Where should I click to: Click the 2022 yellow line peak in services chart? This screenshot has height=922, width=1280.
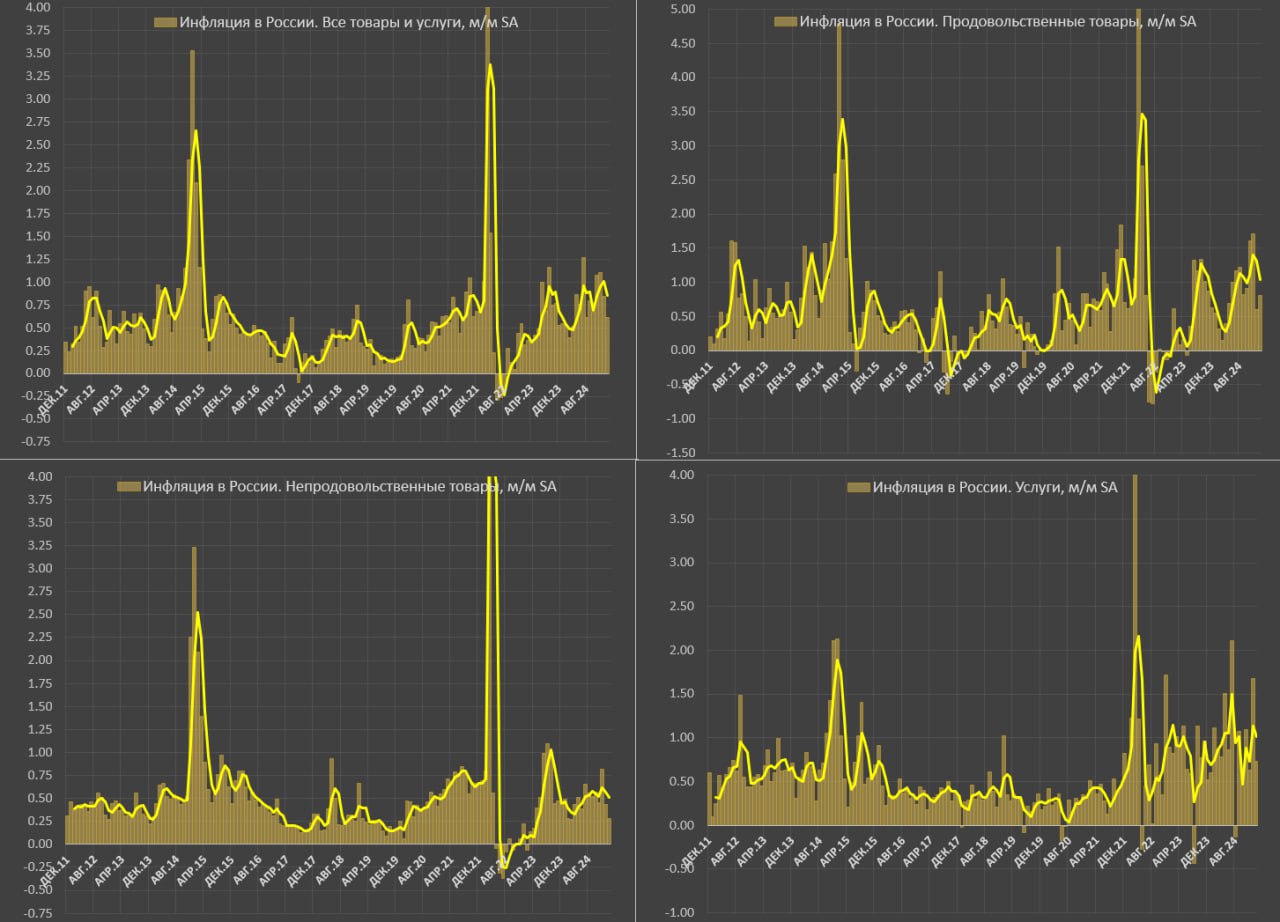1138,636
